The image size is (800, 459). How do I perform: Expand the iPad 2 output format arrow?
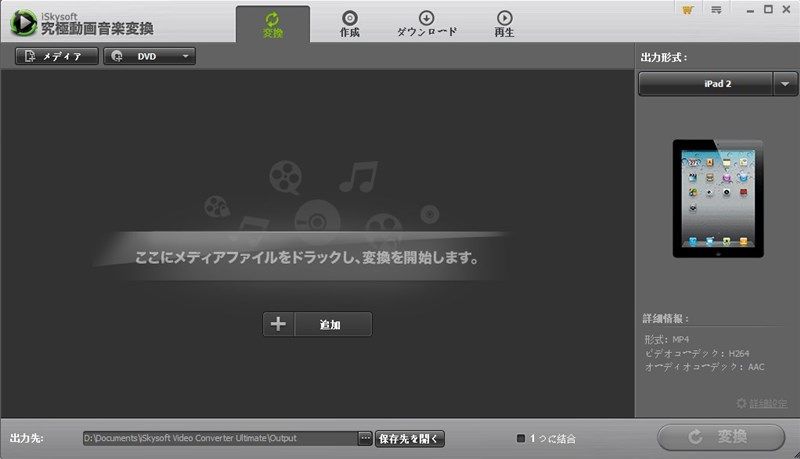tap(785, 84)
